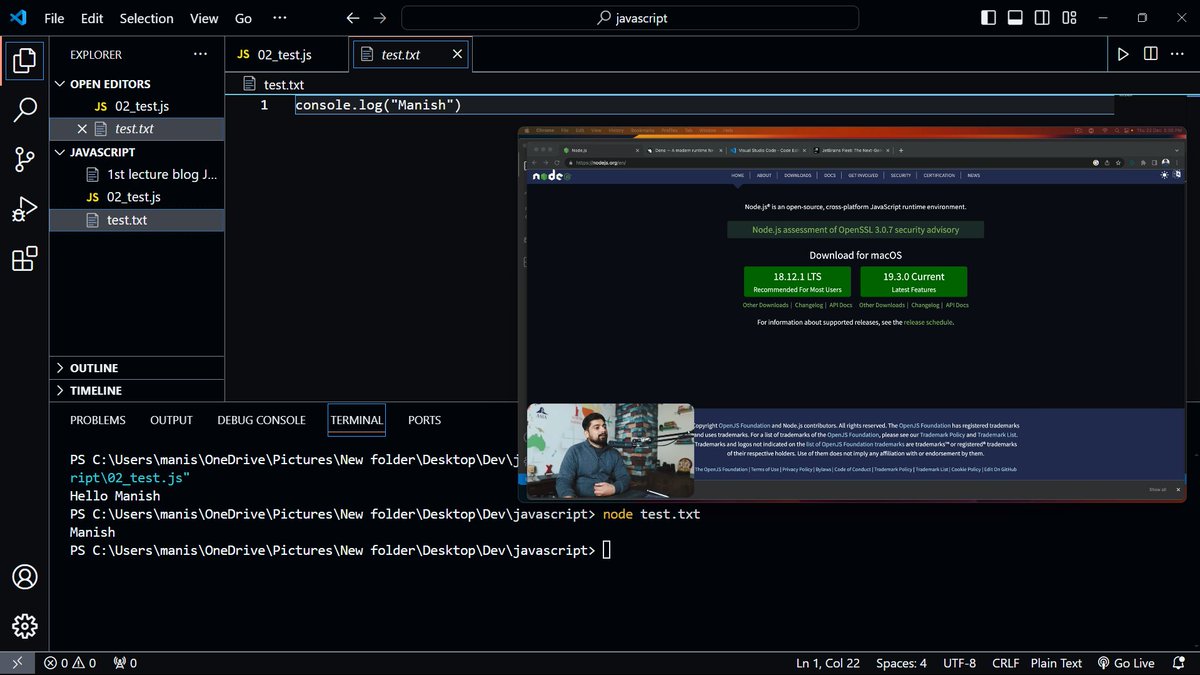Image resolution: width=1200 pixels, height=675 pixels.
Task: Run the current file with the play button
Action: [x=1123, y=53]
